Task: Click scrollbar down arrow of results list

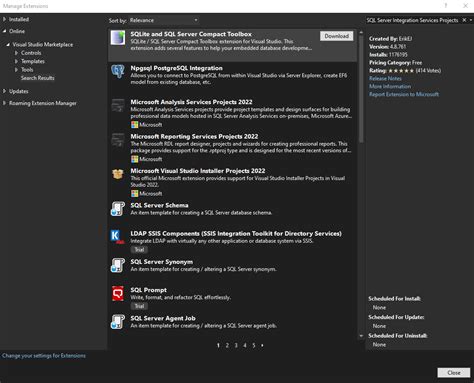Action: pyautogui.click(x=361, y=336)
